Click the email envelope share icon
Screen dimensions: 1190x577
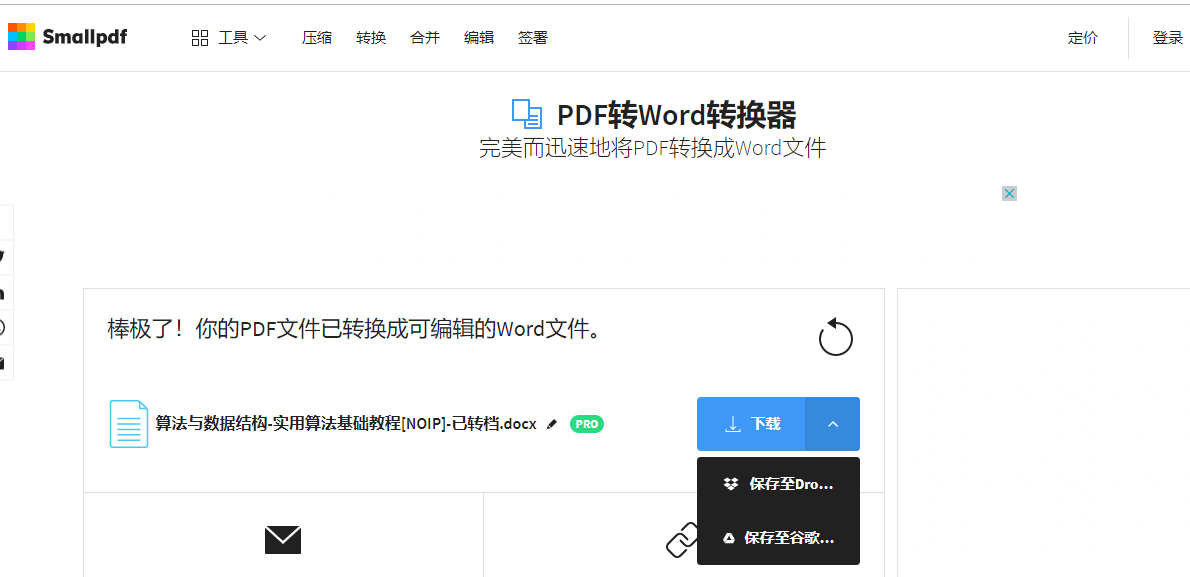pos(283,540)
